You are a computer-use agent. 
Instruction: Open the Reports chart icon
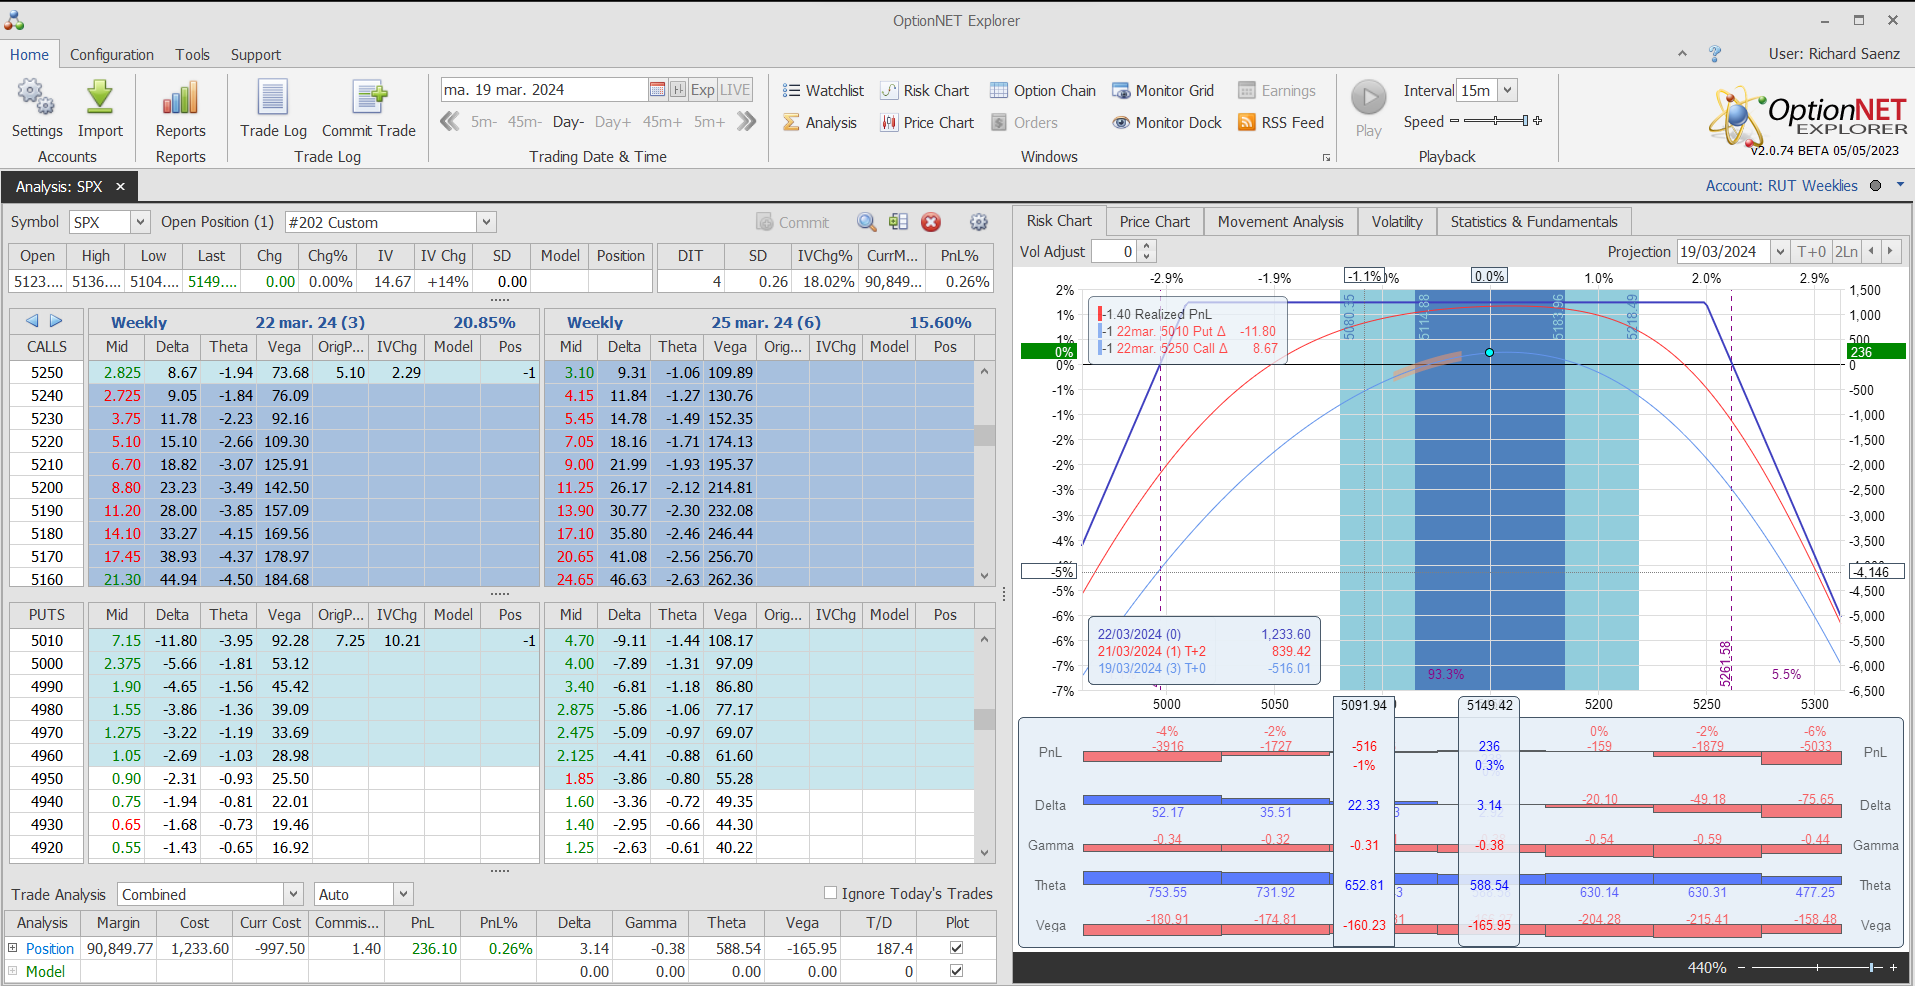click(x=180, y=99)
